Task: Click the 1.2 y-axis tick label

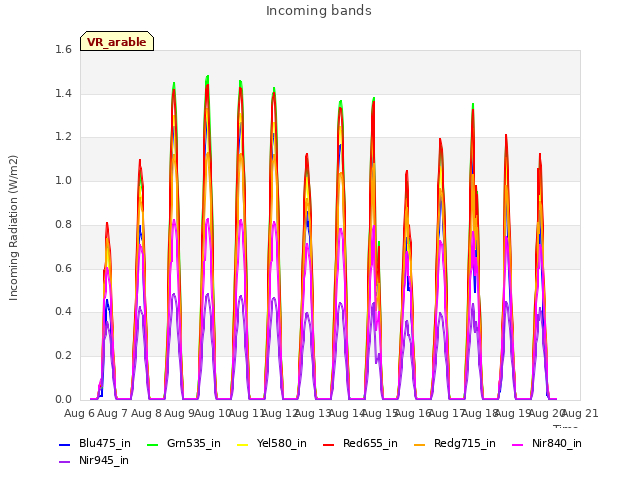Action: pyautogui.click(x=63, y=137)
